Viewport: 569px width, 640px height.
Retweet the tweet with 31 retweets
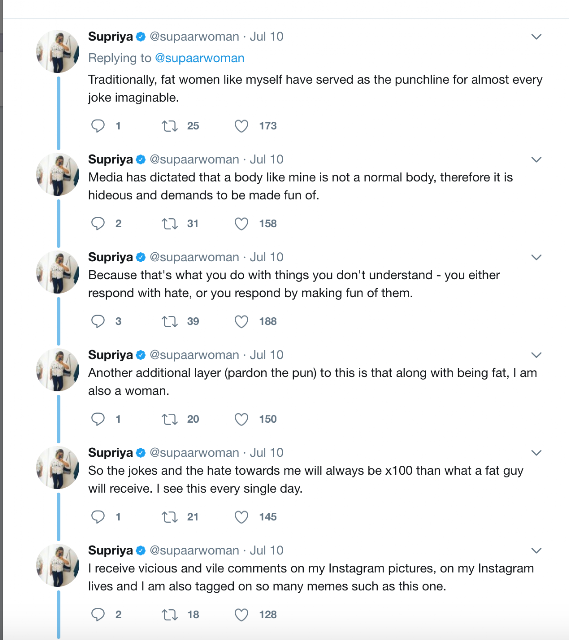coord(169,223)
